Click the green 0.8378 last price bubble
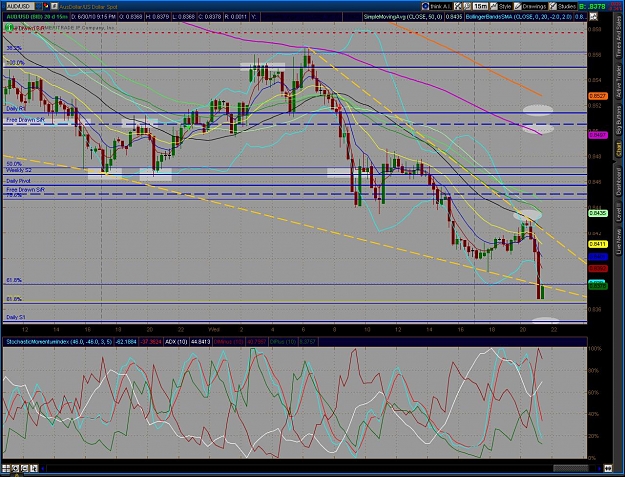625x477 pixels. tap(598, 286)
